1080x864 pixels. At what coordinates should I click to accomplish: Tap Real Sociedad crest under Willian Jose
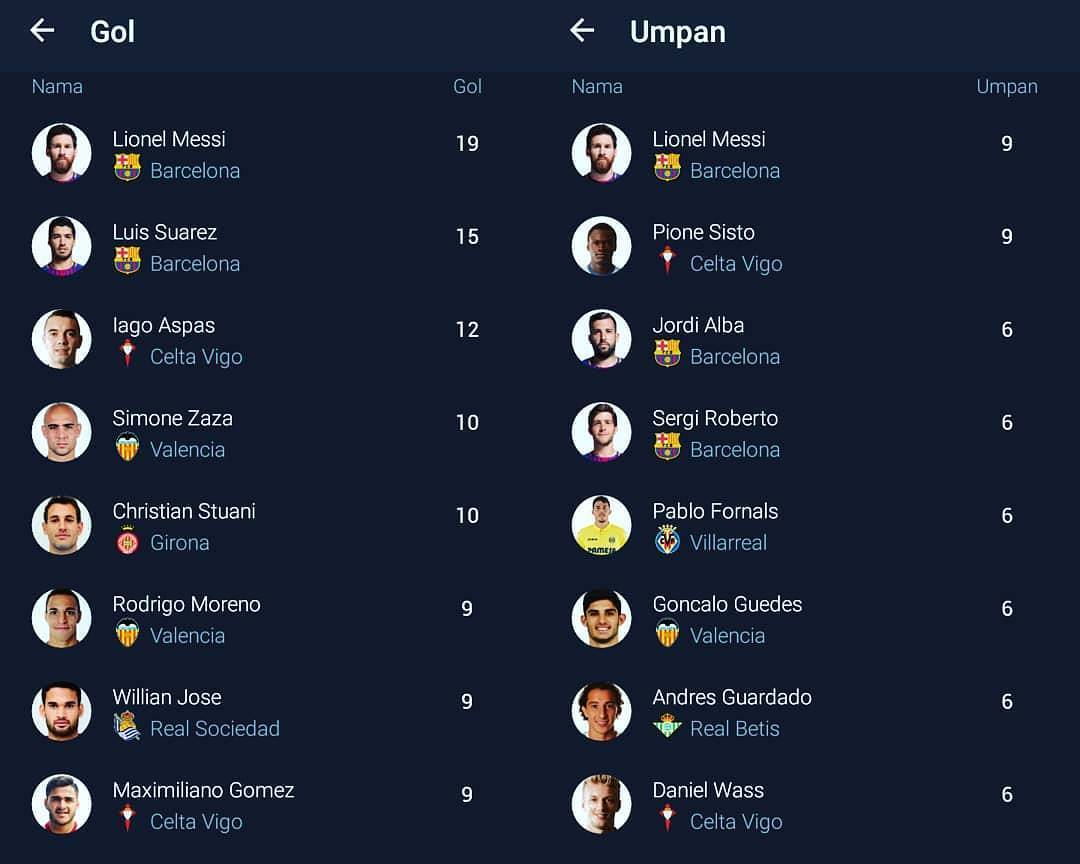[127, 726]
